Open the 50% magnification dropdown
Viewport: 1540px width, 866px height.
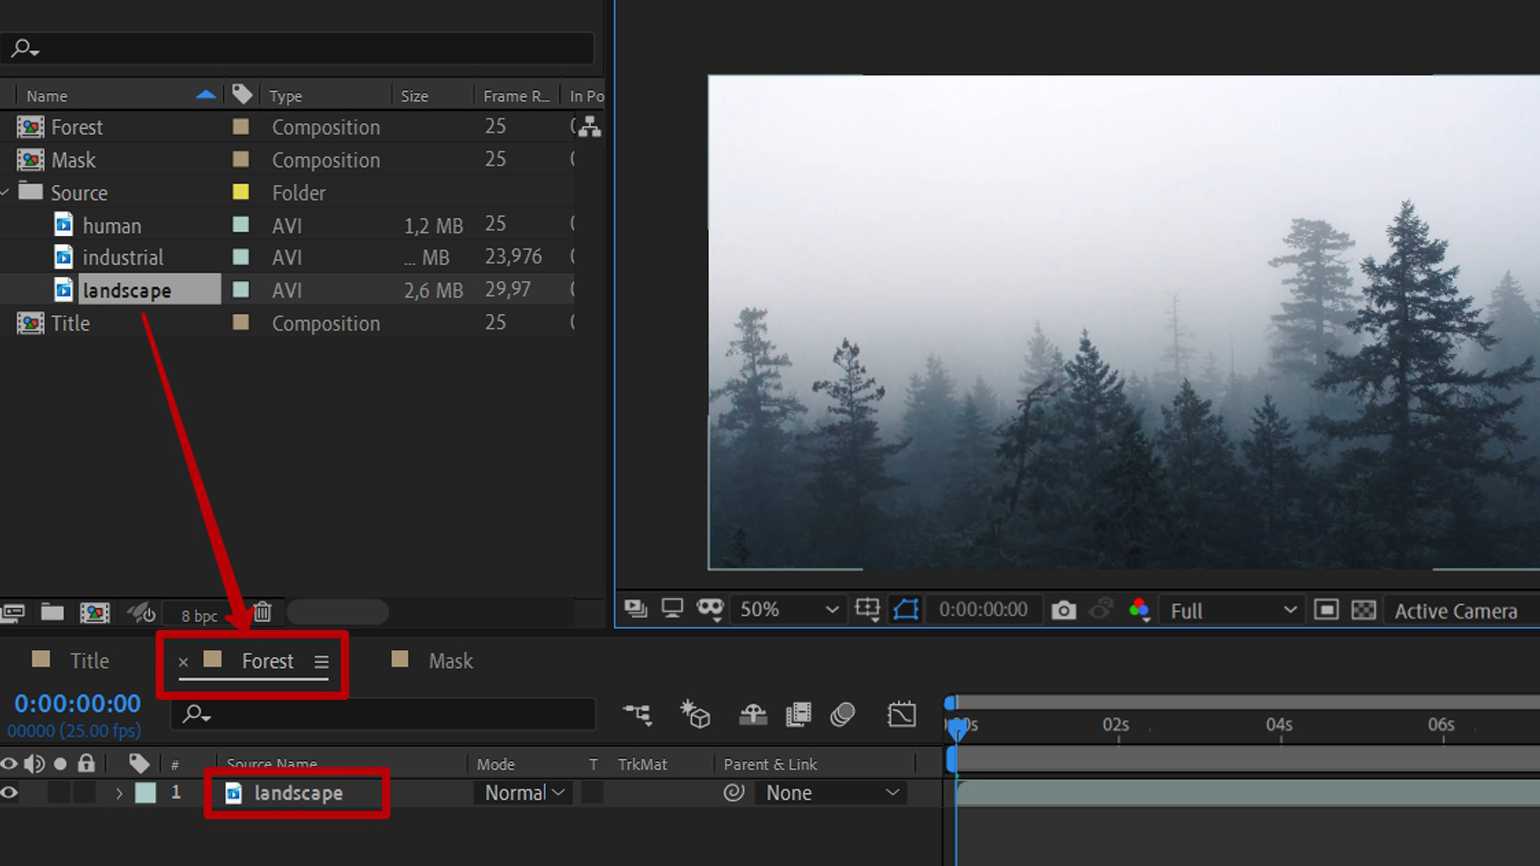coord(788,610)
